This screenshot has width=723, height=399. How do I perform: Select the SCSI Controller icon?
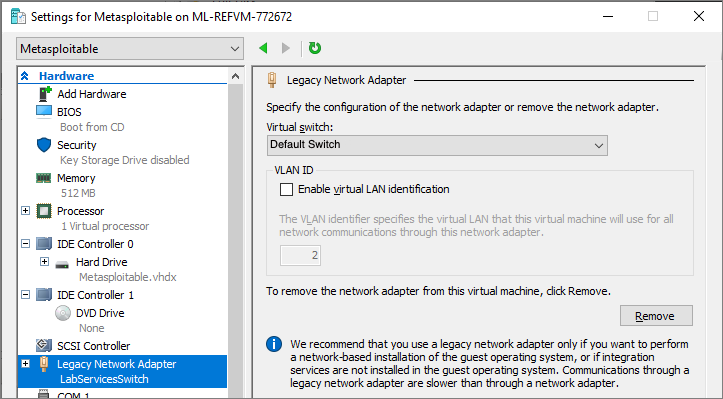pos(44,345)
